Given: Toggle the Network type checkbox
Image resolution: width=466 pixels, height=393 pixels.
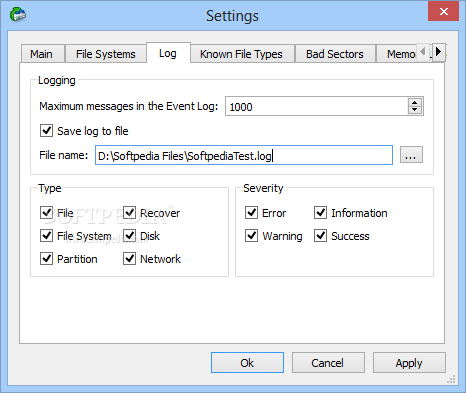Looking at the screenshot, I should tap(129, 259).
